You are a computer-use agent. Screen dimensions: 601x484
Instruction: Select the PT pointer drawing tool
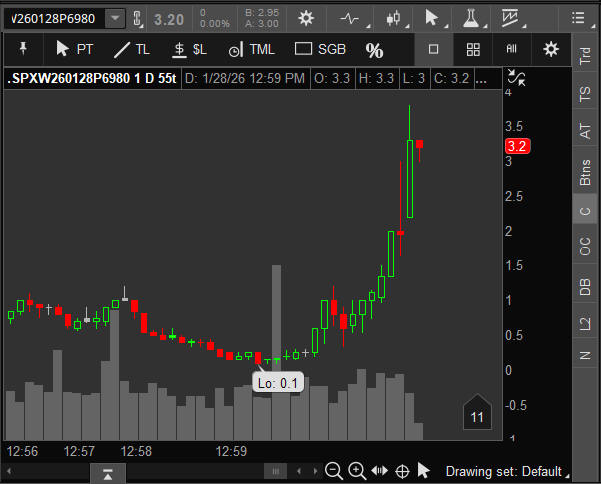(75, 49)
